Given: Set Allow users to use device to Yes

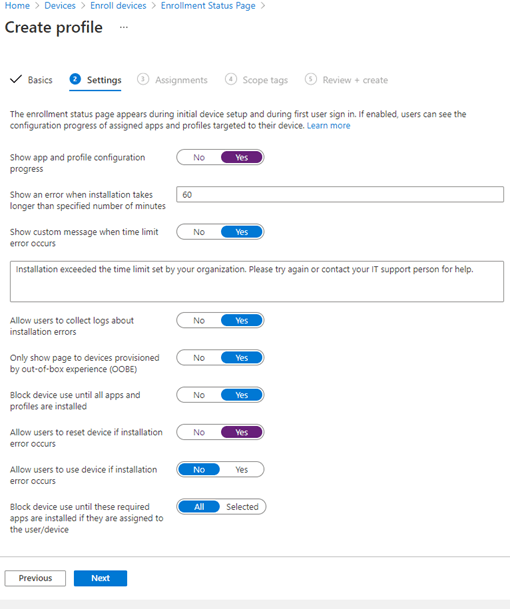Looking at the screenshot, I should 242,470.
